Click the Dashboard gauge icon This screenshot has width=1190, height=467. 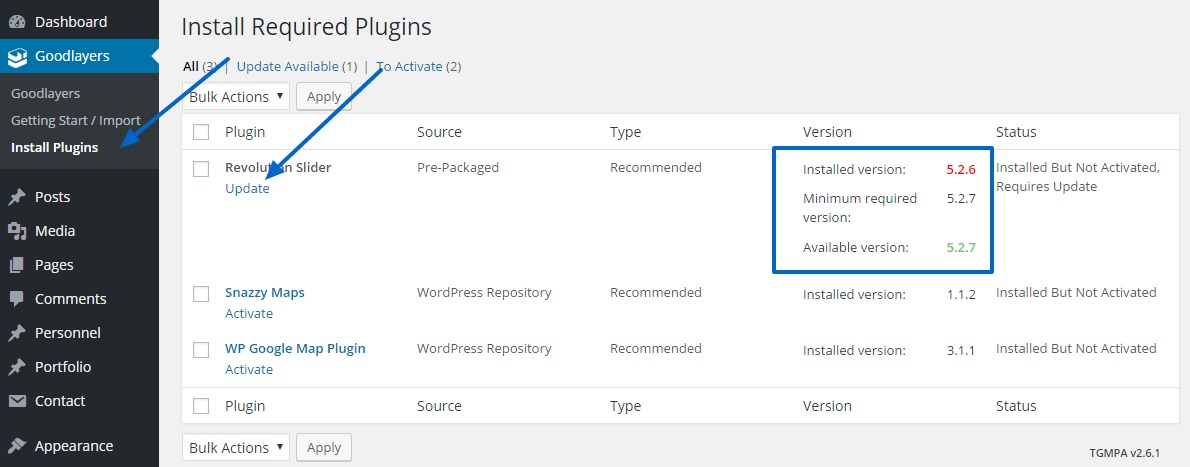[x=17, y=22]
